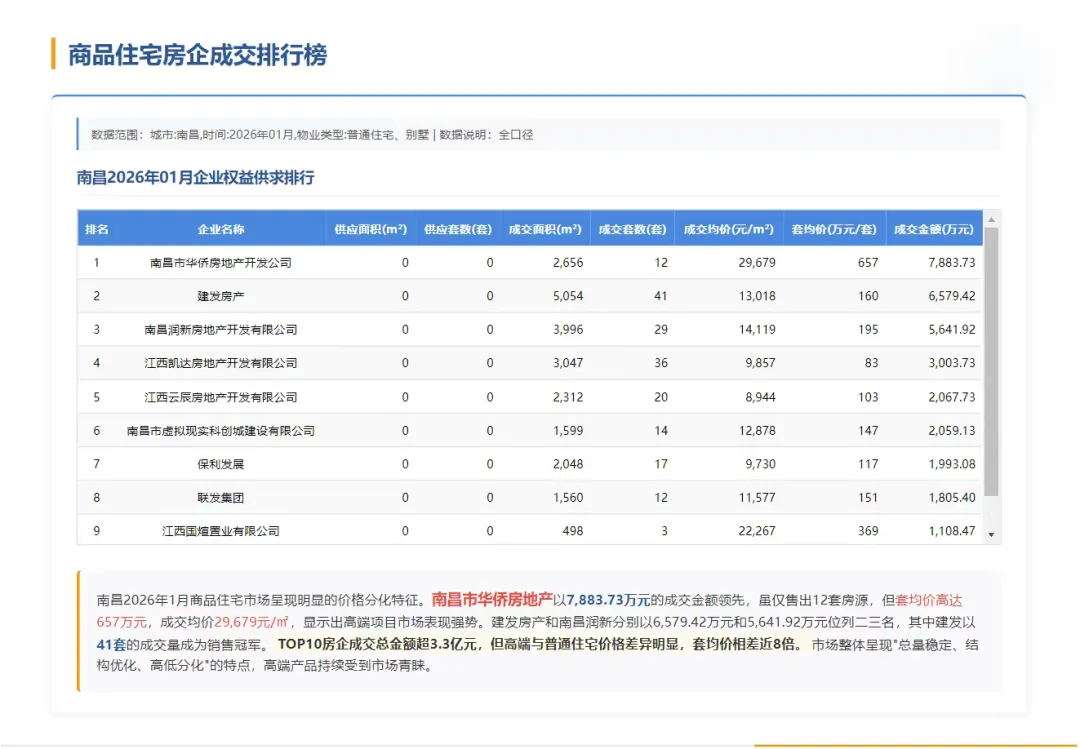Sort by 成交面积(m²) column header
Image resolution: width=1080 pixels, height=749 pixels.
tap(546, 229)
